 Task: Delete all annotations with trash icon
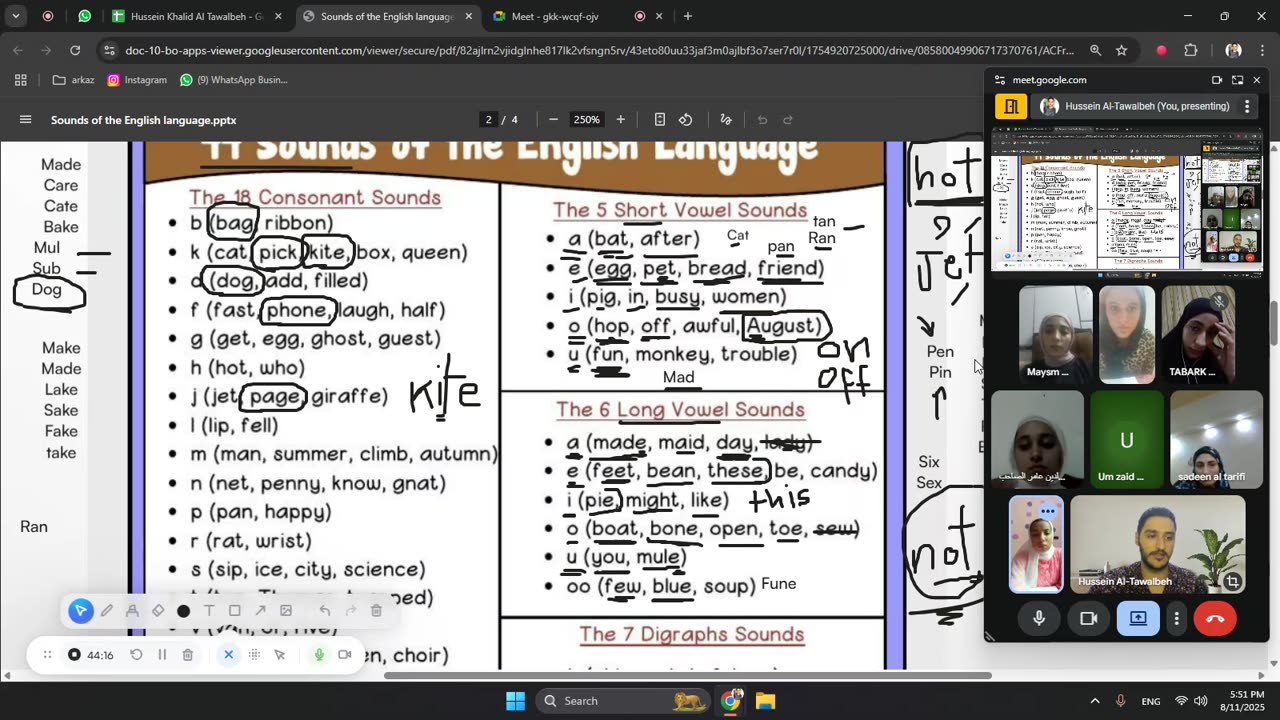point(376,611)
